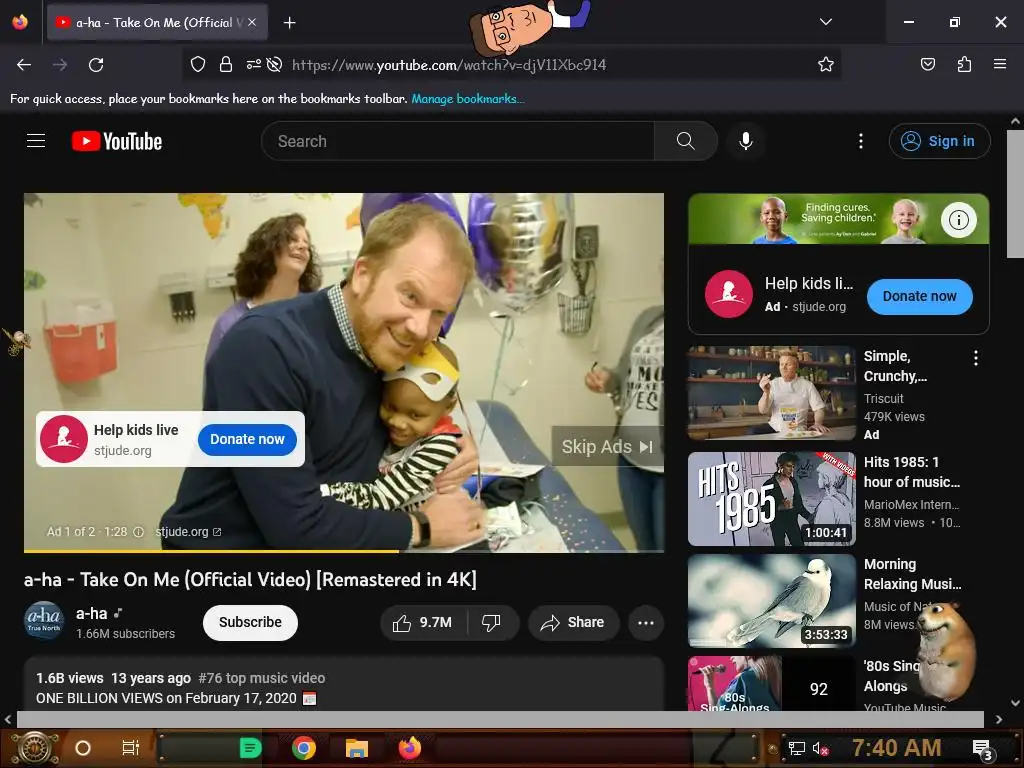This screenshot has height=768, width=1024.
Task: Click the vertical page scrollbar thumb
Action: [1015, 193]
